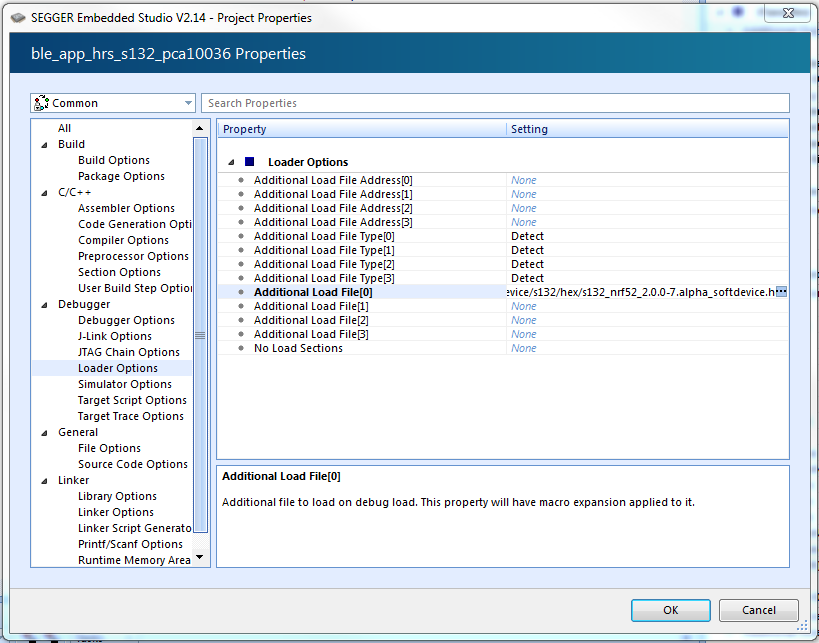
Task: Select Additional Load File Address[2] property
Action: click(333, 208)
